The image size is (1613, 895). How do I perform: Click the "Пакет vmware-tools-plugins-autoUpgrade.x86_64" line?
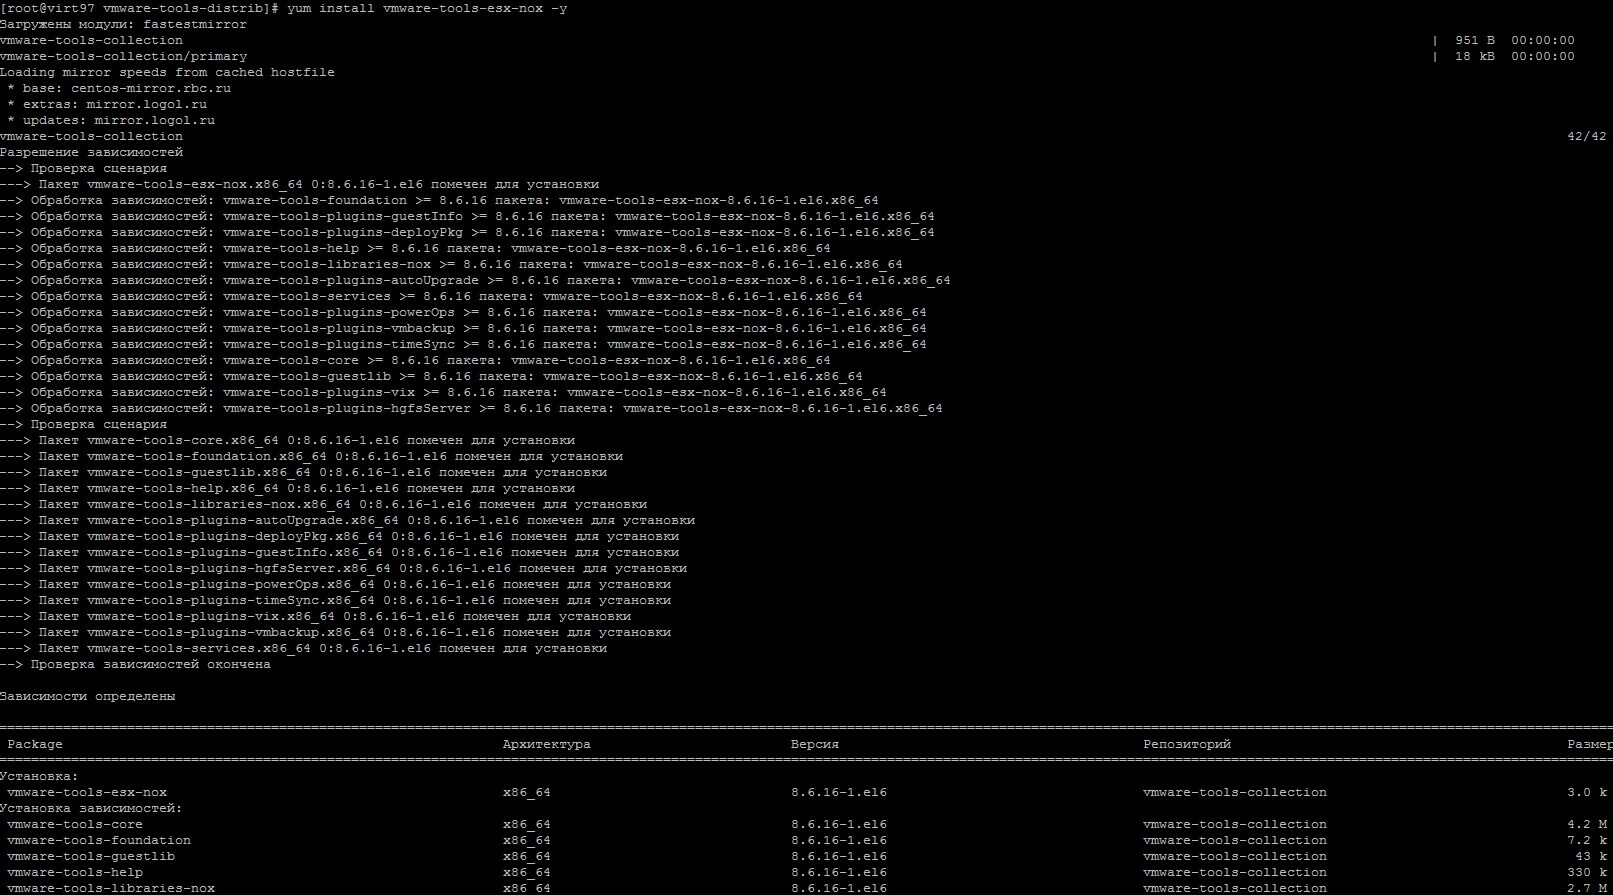pos(347,520)
